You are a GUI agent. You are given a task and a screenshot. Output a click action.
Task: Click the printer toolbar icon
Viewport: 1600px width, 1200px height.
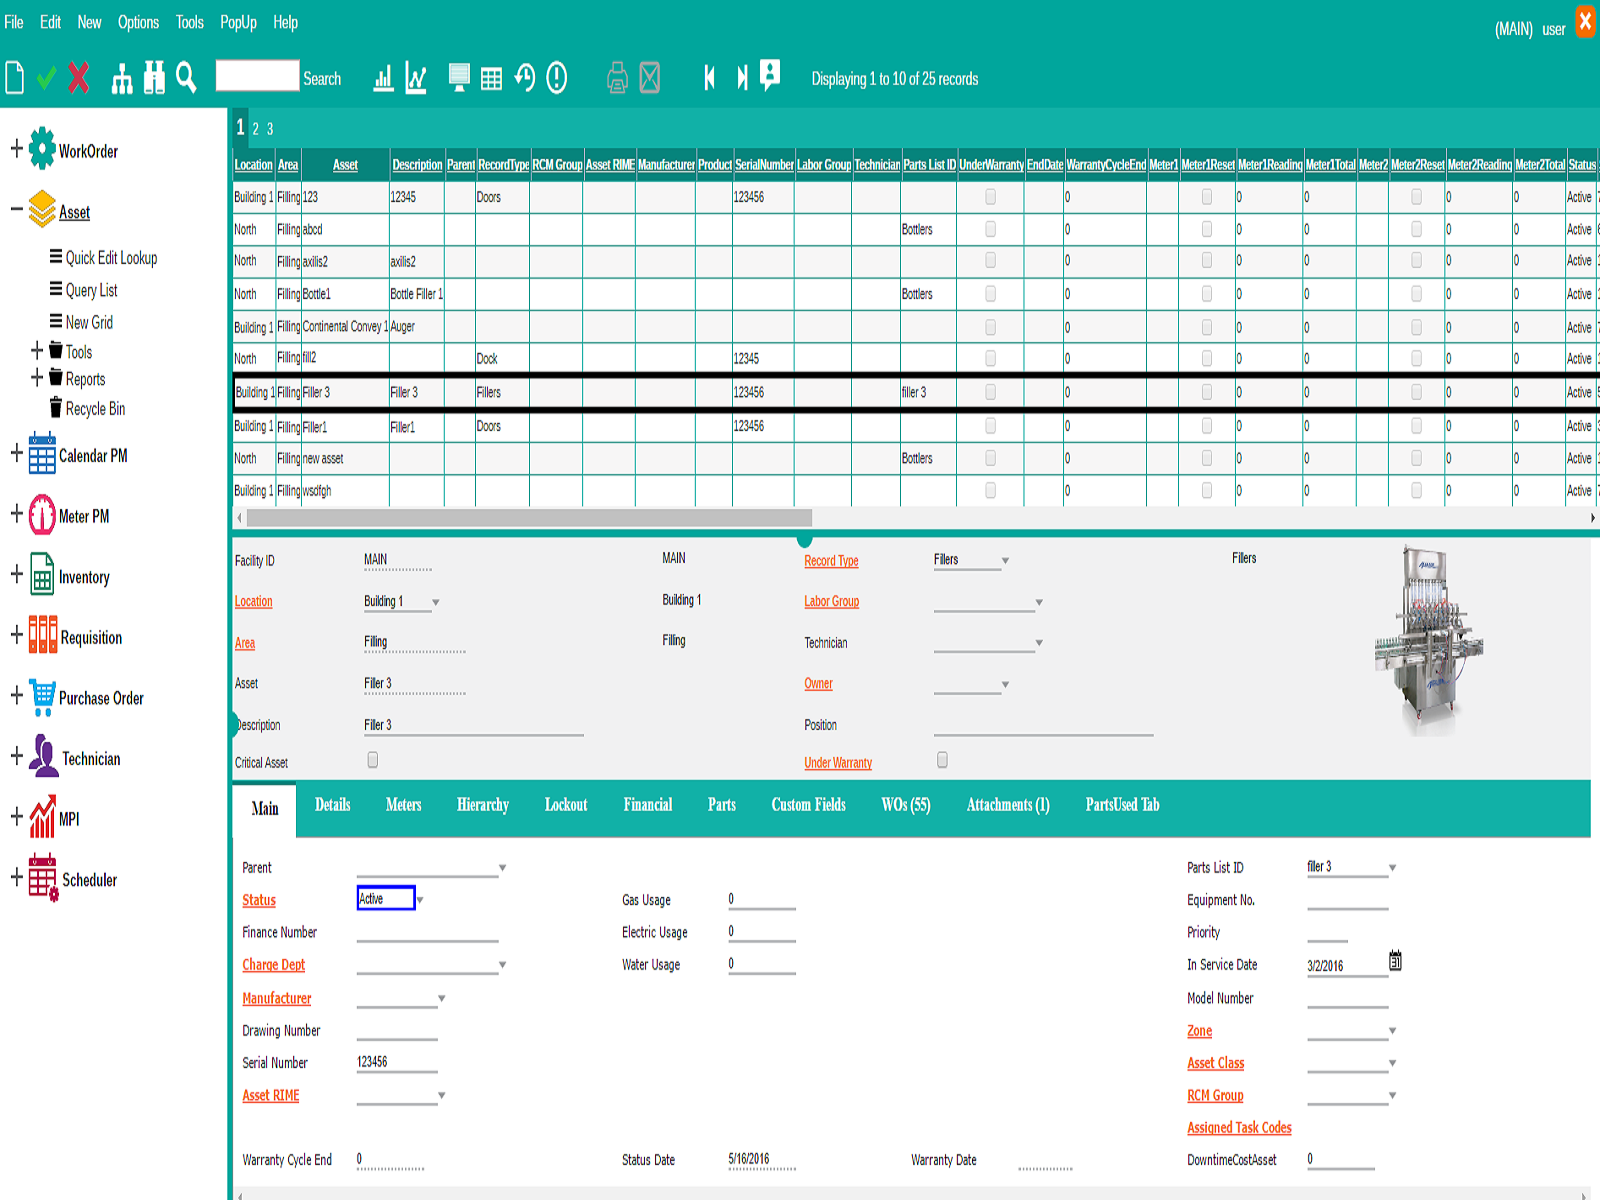[617, 77]
